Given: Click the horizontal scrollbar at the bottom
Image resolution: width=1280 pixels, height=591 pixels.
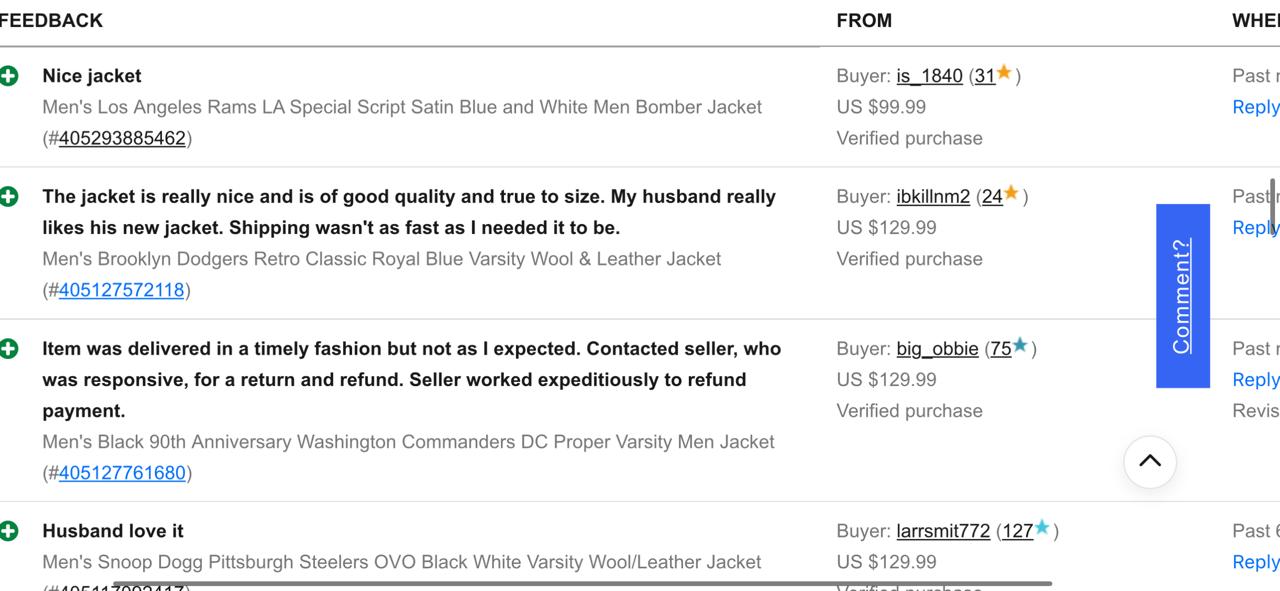Looking at the screenshot, I should coord(582,583).
